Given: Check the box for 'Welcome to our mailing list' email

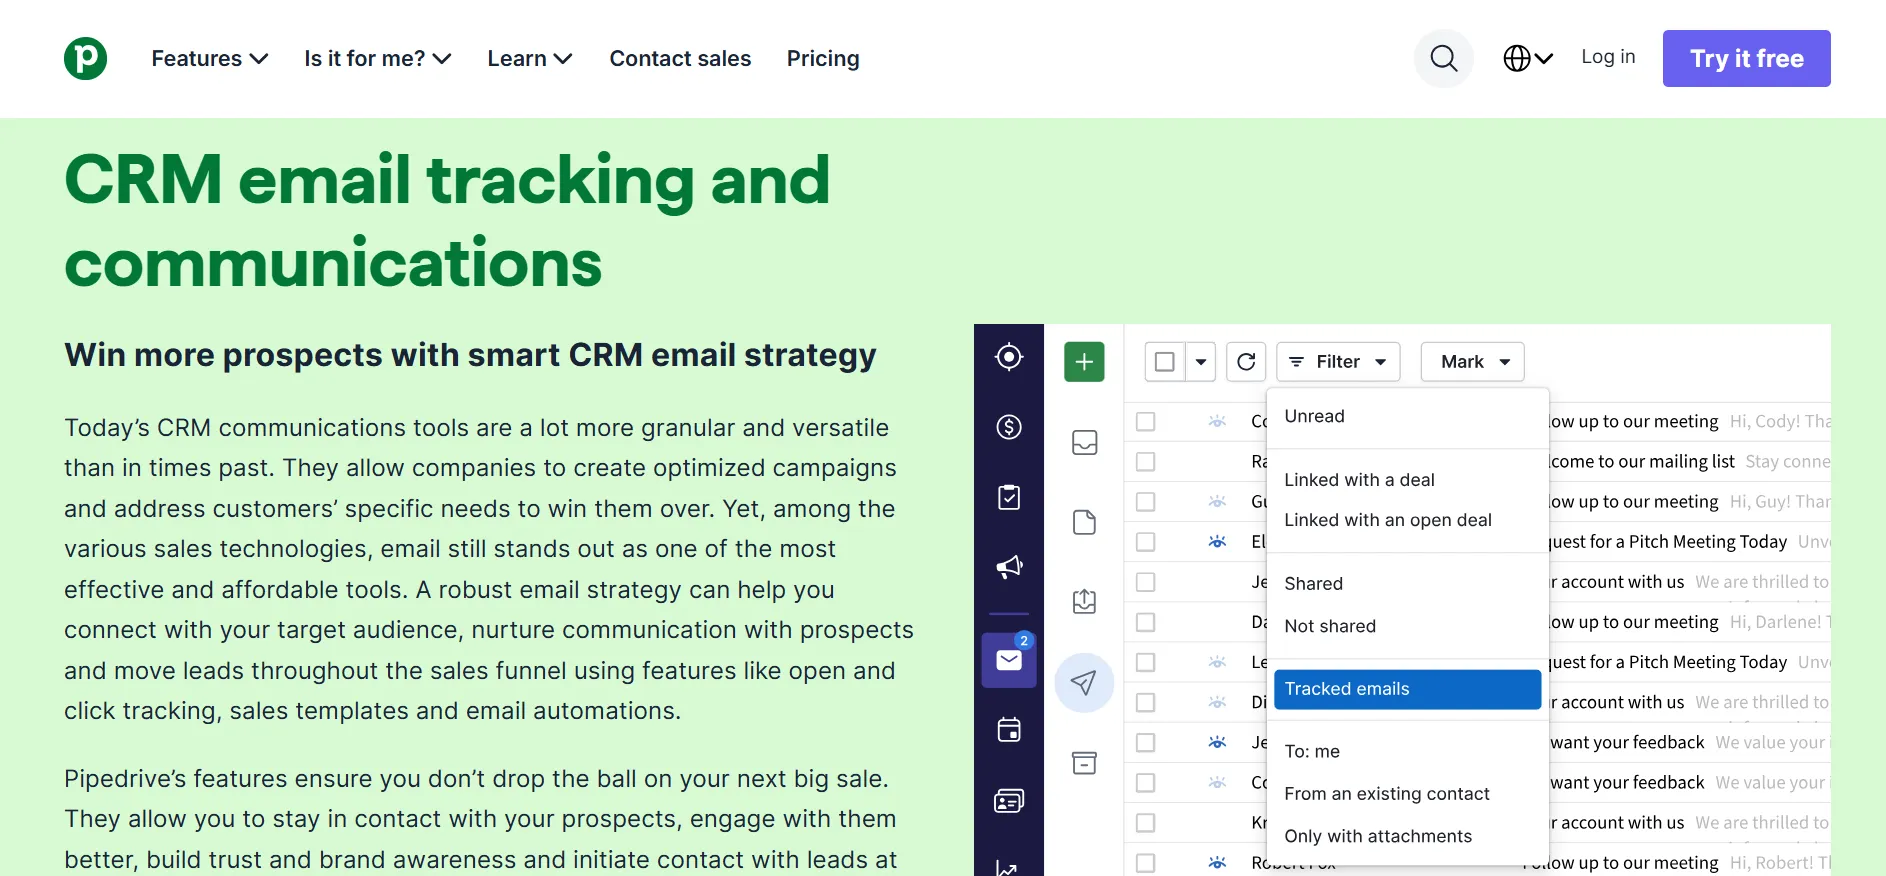Looking at the screenshot, I should tap(1146, 462).
